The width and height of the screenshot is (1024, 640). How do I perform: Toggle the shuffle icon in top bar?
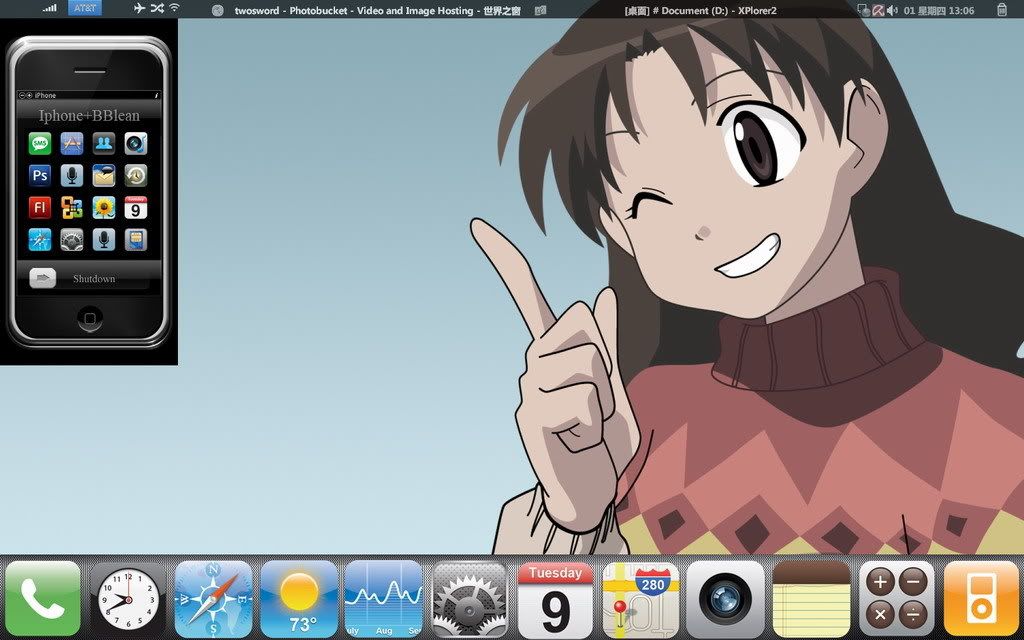coord(157,8)
